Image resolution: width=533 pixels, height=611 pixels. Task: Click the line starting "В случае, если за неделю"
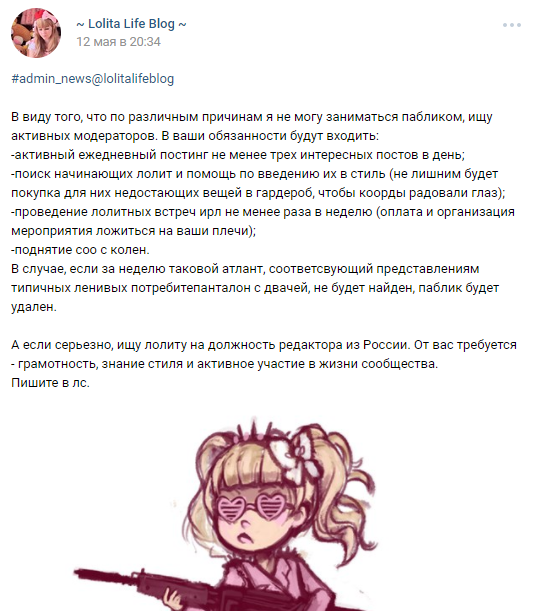tap(245, 269)
